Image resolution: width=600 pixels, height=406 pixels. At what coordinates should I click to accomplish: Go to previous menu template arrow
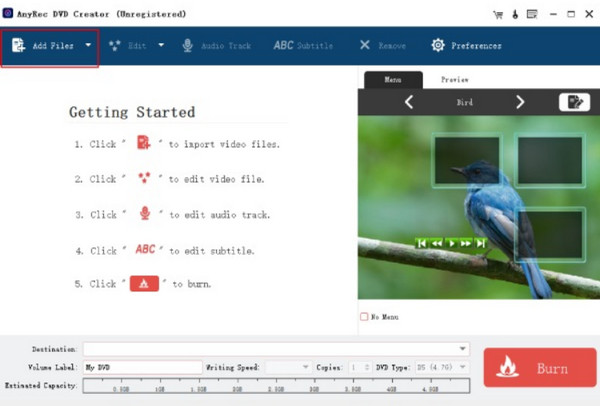[x=409, y=102]
